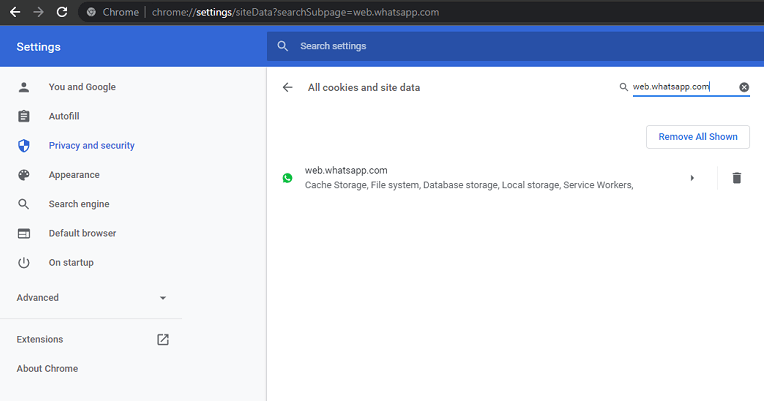The image size is (764, 401).
Task: Expand the Advanced settings section
Action: tap(91, 297)
